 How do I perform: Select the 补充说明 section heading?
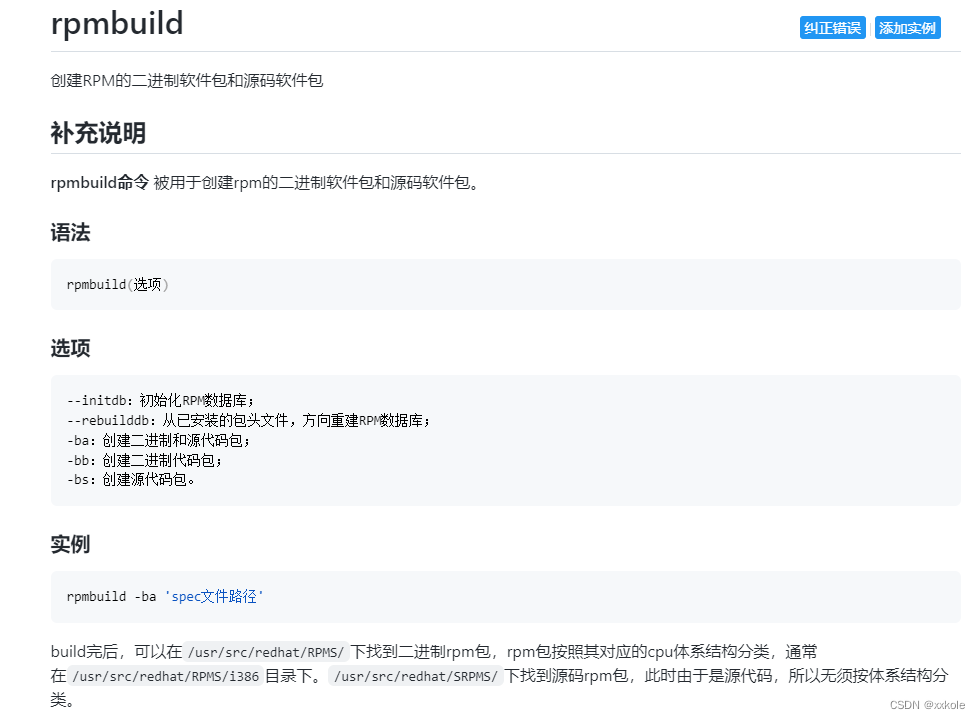(98, 132)
